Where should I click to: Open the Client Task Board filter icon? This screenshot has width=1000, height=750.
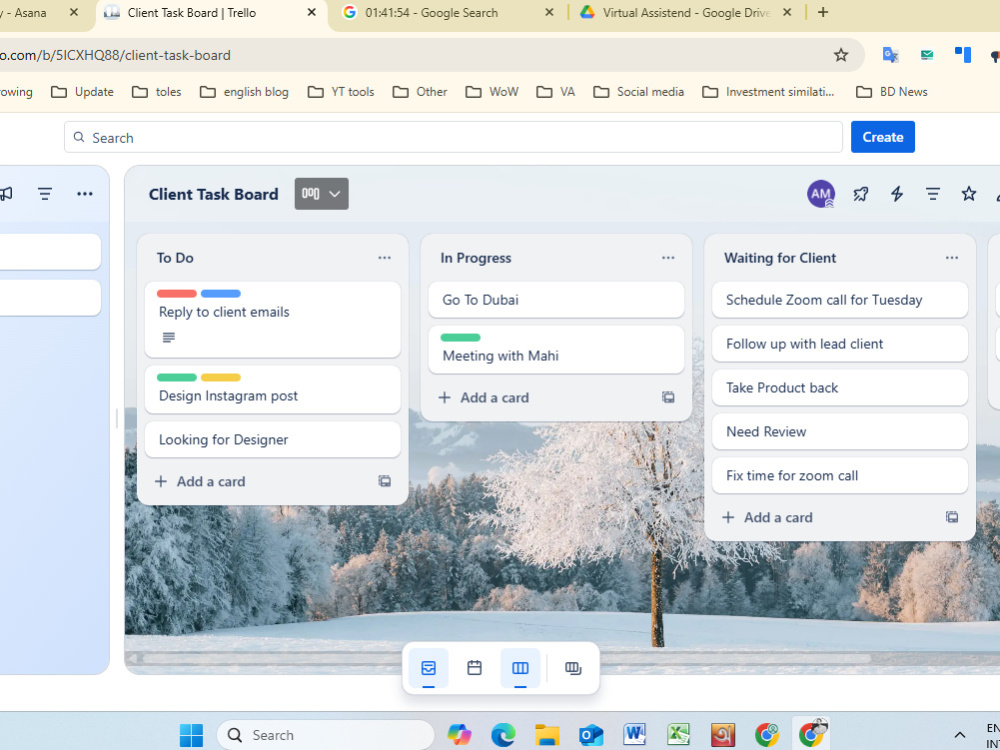tap(932, 194)
